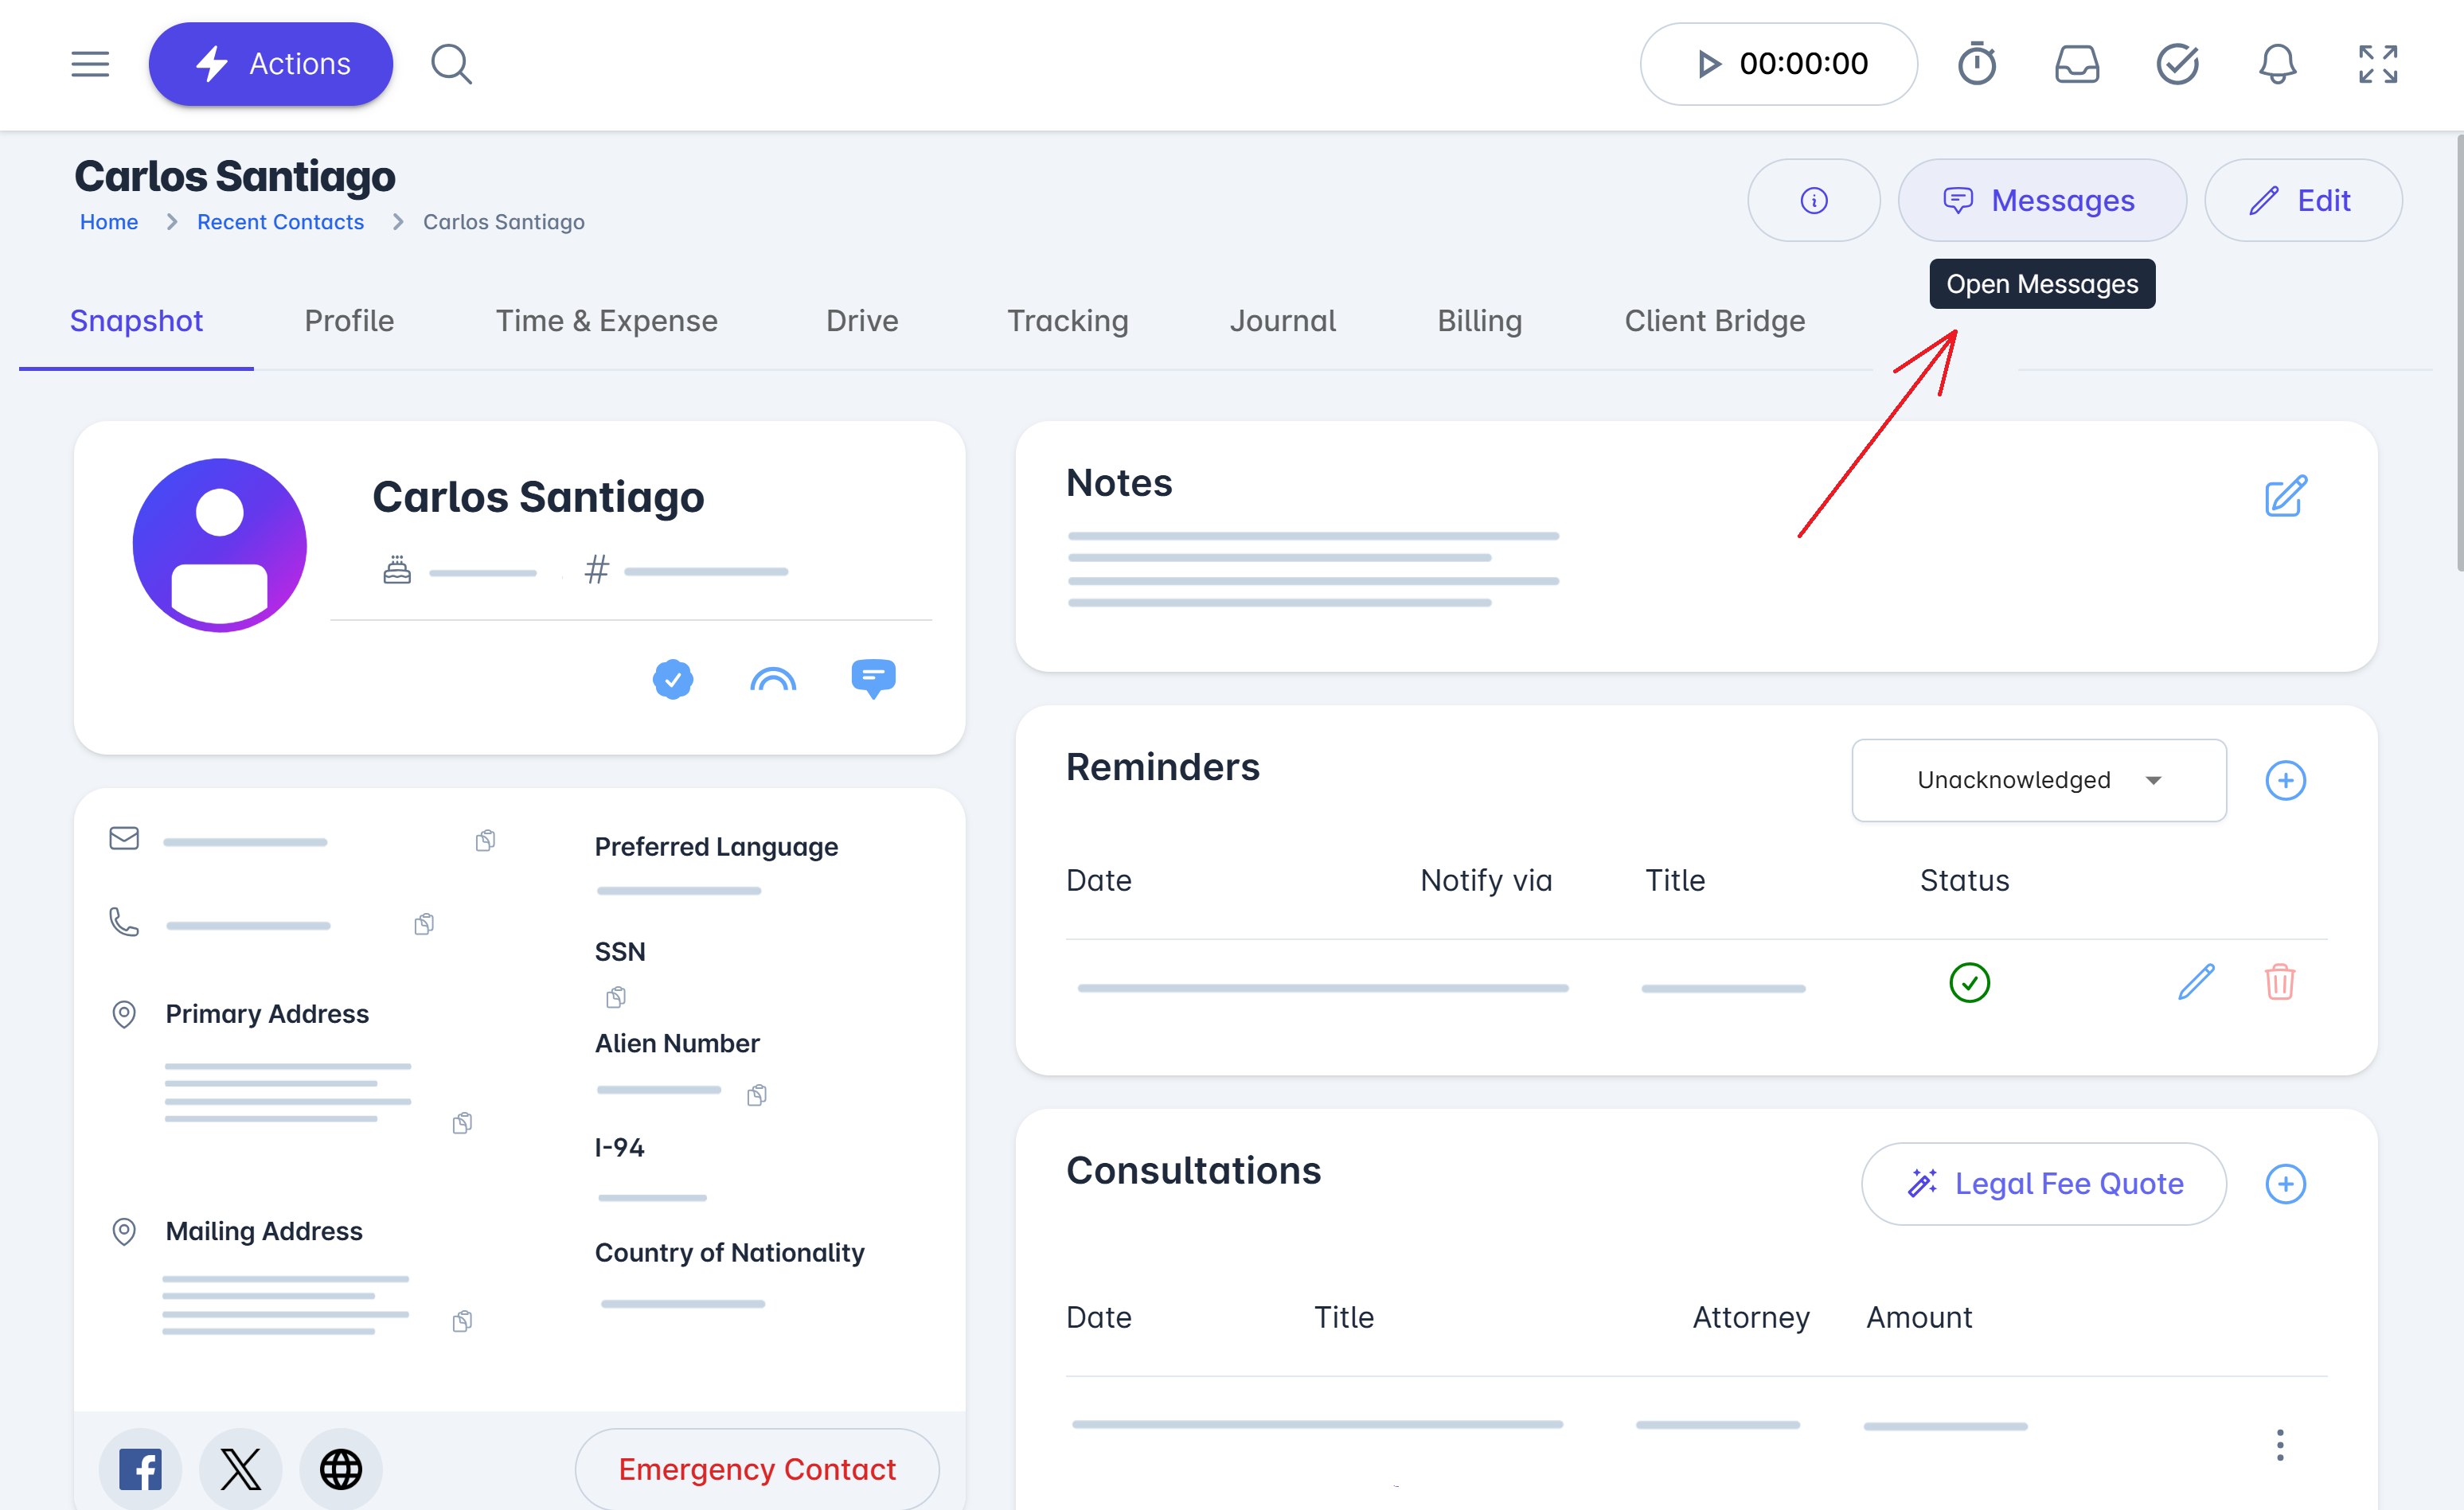Open the Client Bridge tab
The image size is (2464, 1510).
click(1714, 321)
